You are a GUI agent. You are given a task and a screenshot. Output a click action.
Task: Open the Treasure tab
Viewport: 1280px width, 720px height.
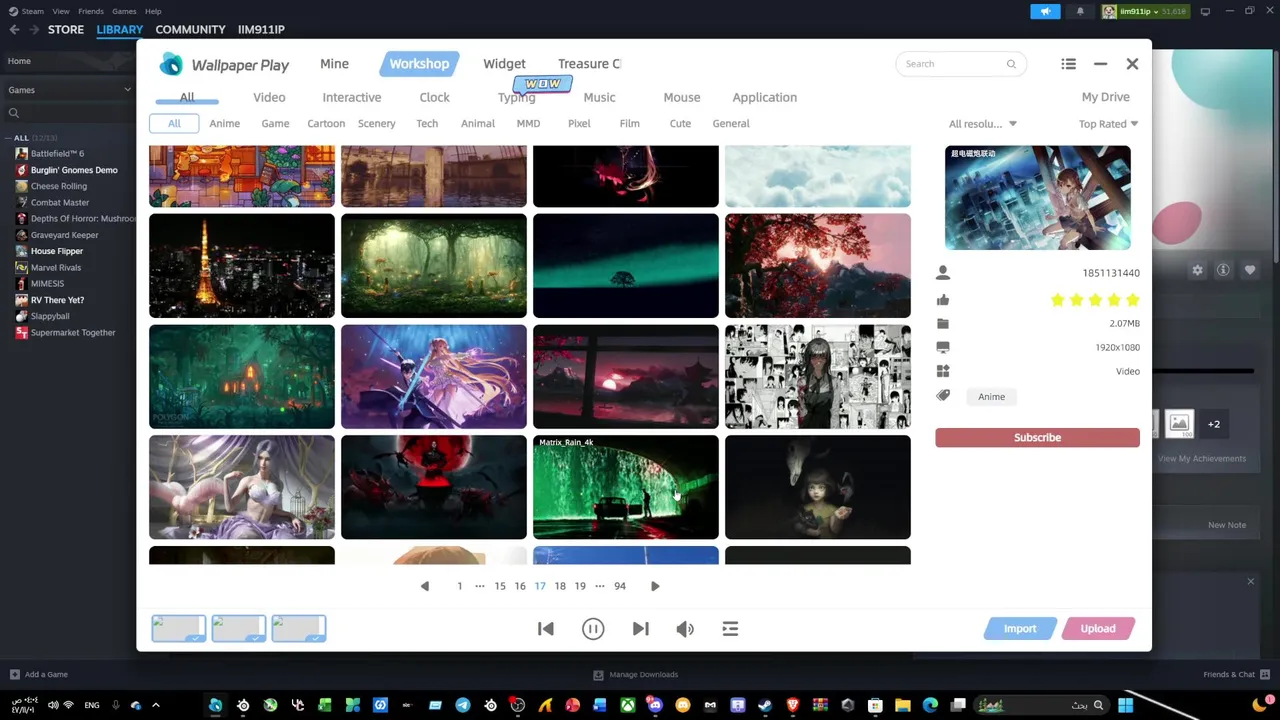589,64
